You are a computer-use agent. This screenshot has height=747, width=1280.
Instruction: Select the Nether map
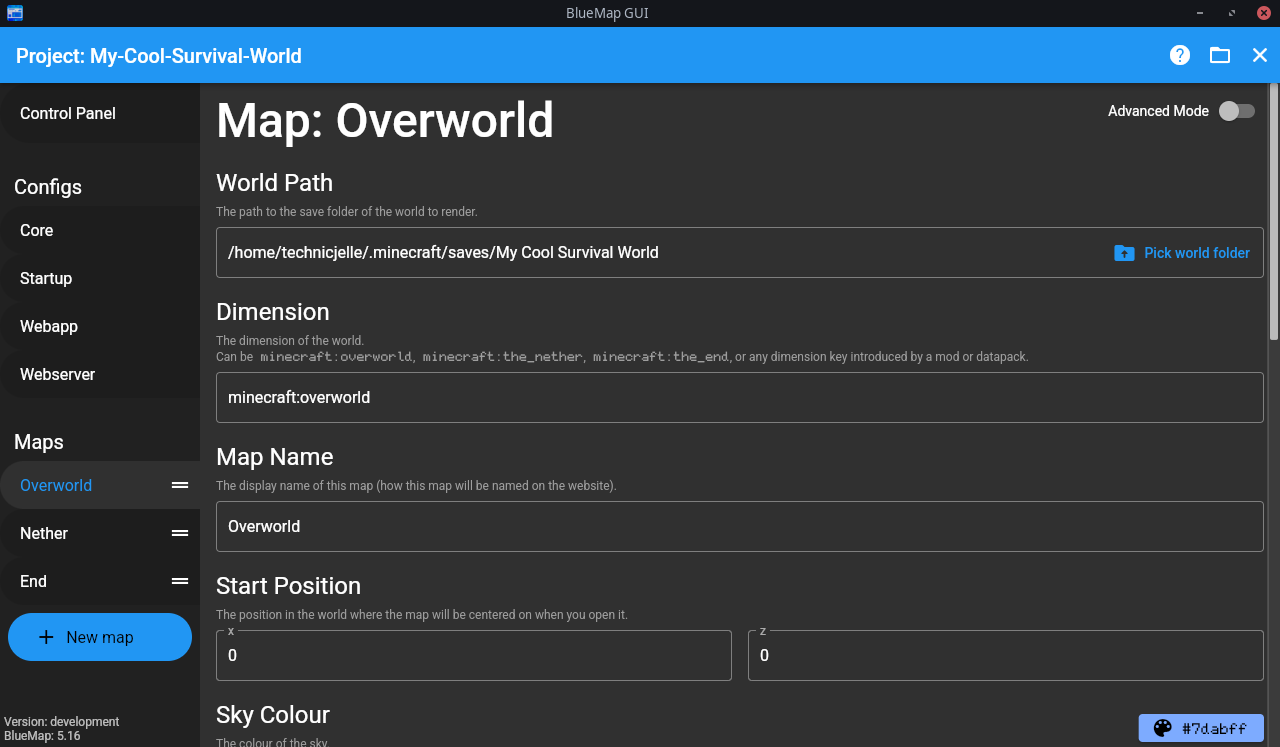[44, 533]
